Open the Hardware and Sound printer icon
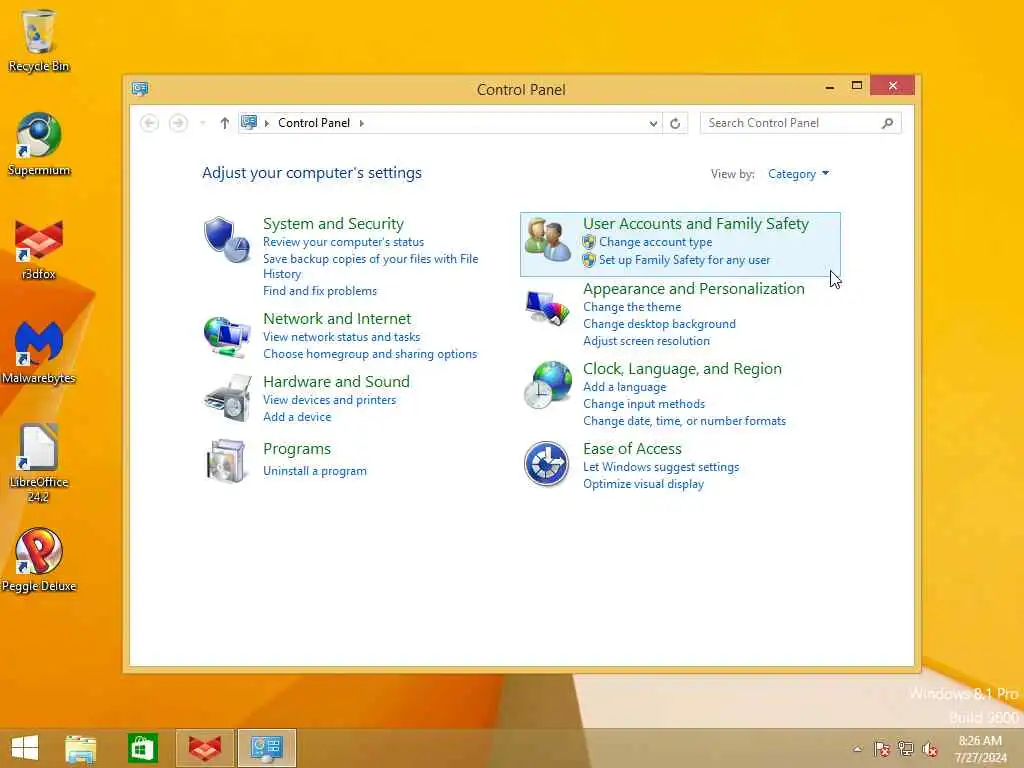 tap(227, 398)
